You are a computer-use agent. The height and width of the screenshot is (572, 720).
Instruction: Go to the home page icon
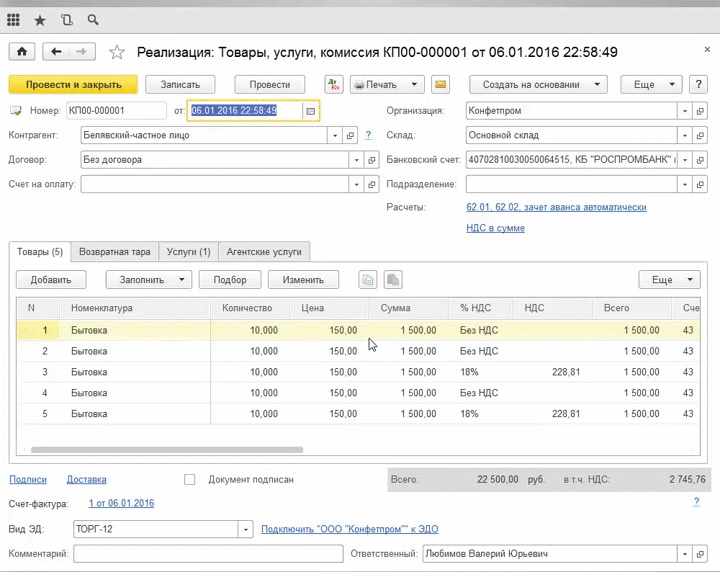pyautogui.click(x=20, y=52)
